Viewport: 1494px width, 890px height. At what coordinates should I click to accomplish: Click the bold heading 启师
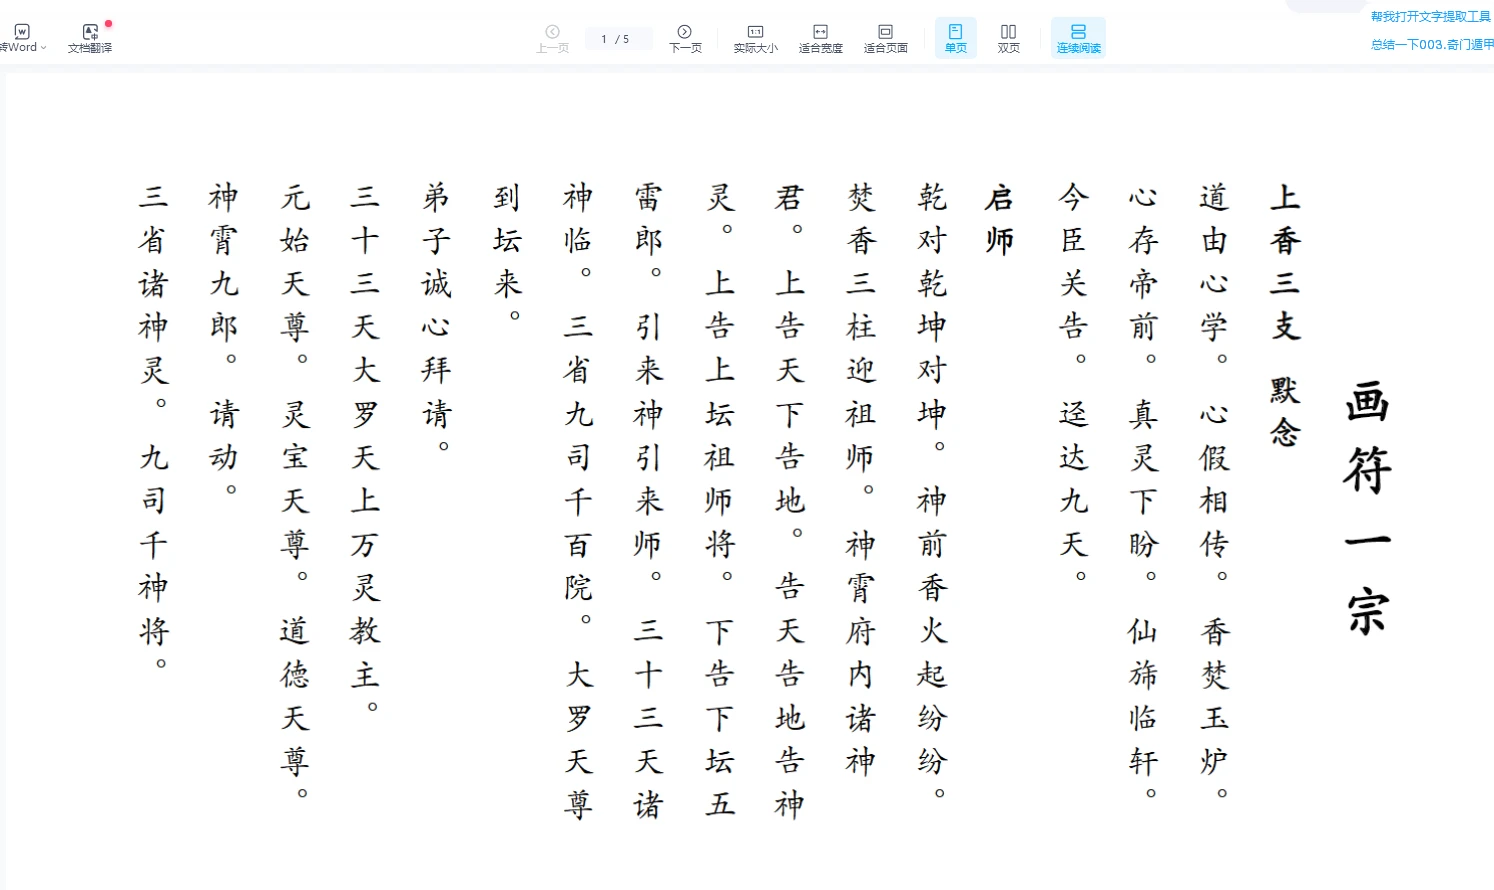coord(999,219)
